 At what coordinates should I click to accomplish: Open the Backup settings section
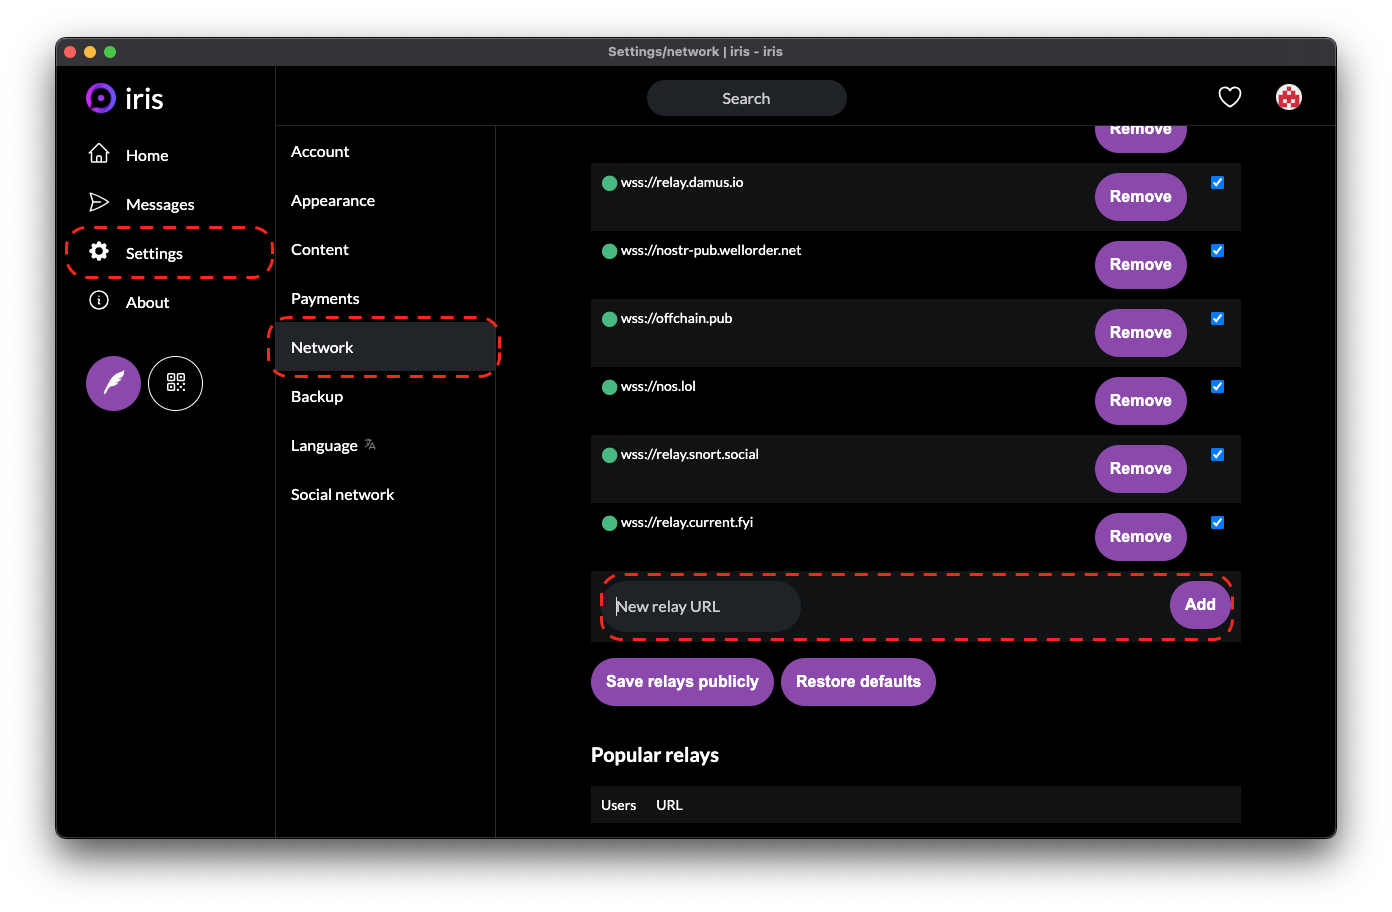point(317,397)
